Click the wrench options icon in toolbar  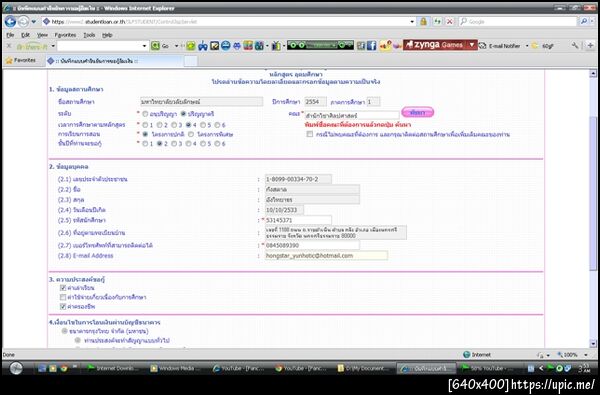tap(575, 46)
